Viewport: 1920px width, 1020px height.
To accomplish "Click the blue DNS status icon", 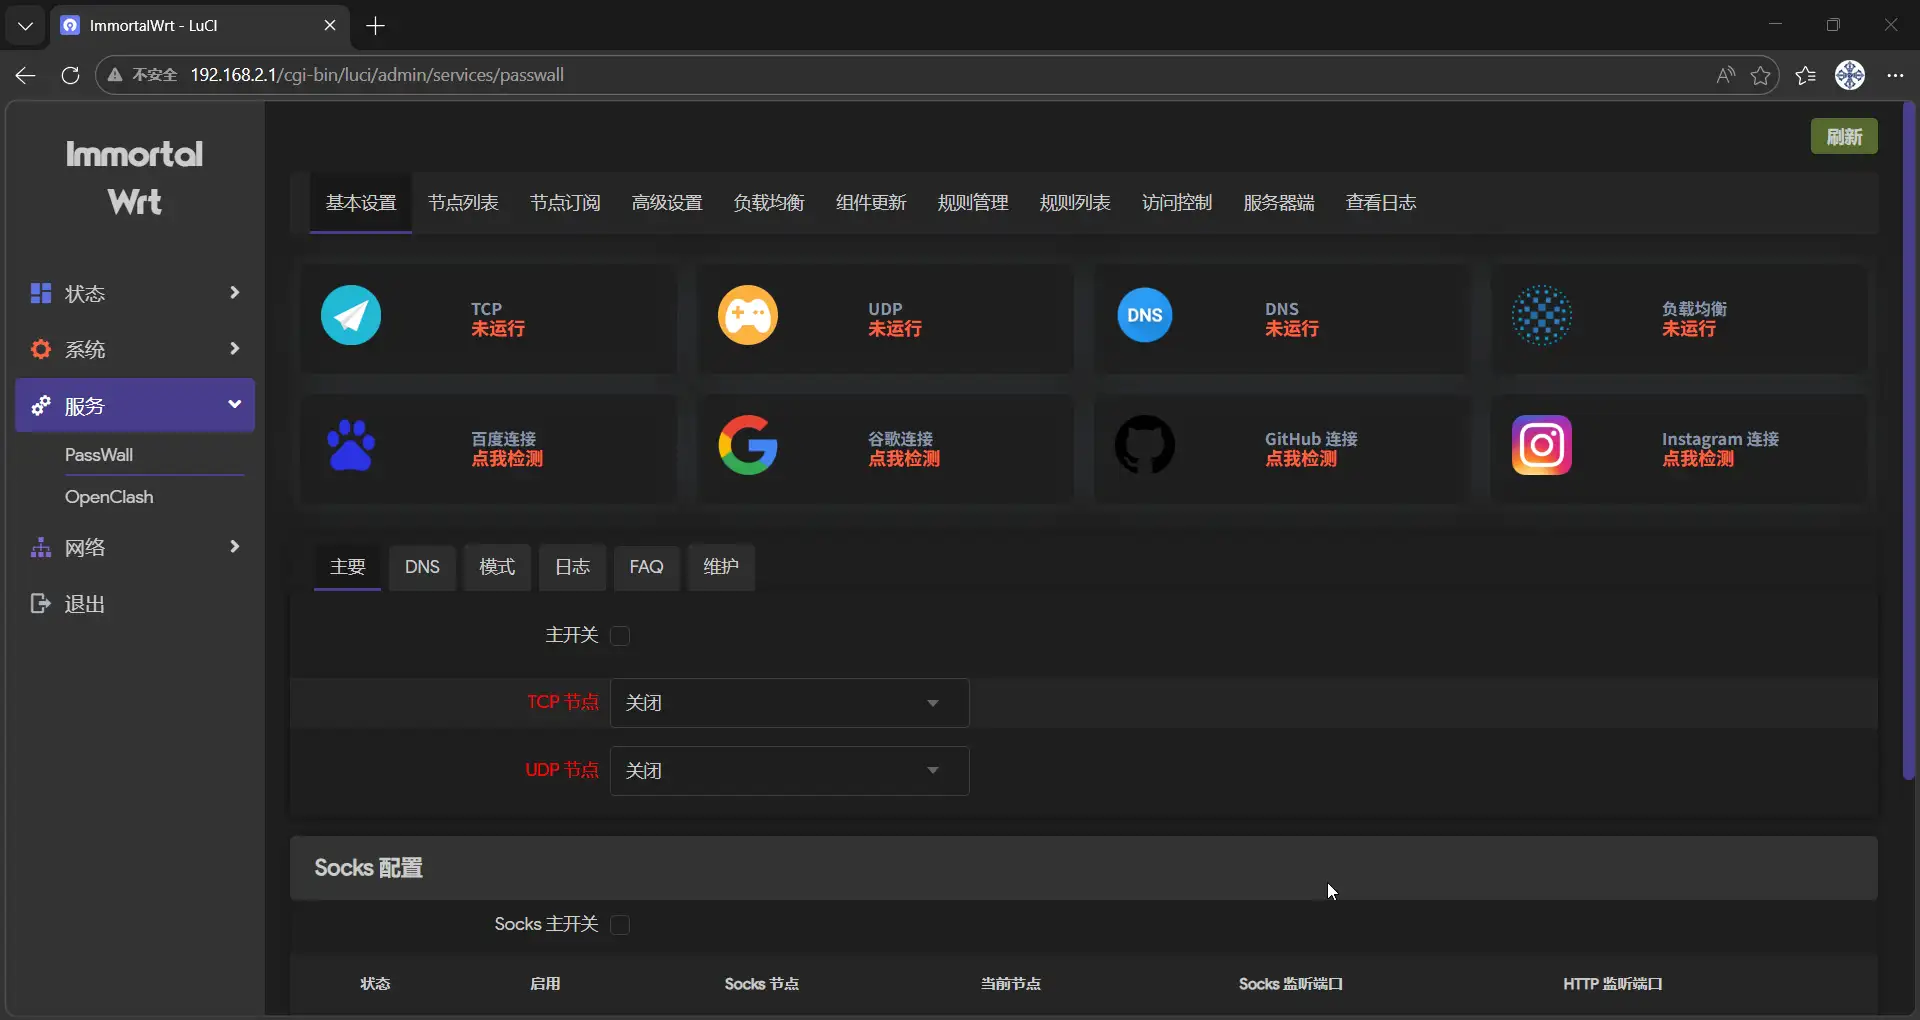I will [x=1144, y=316].
